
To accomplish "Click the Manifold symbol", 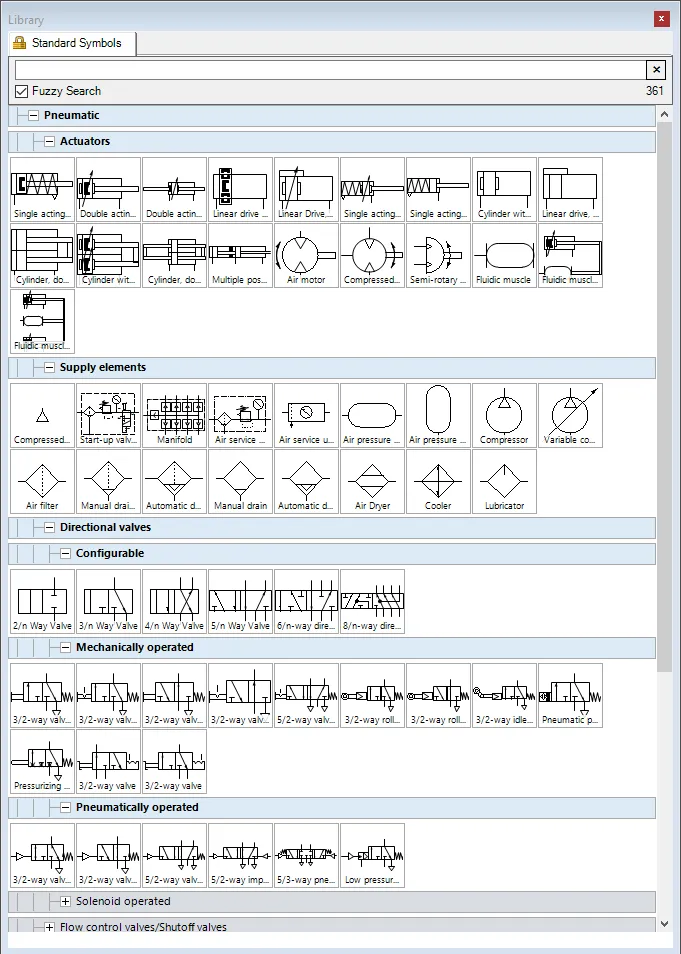I will coord(174,415).
